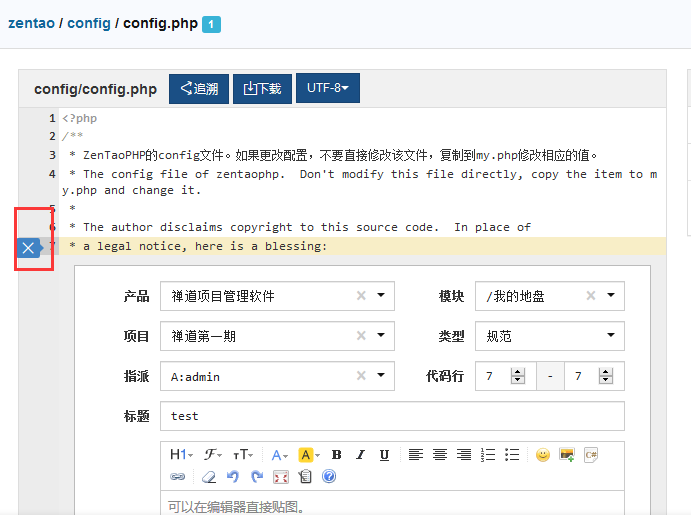The image size is (691, 515).
Task: Open the font size menu
Action: 243,455
